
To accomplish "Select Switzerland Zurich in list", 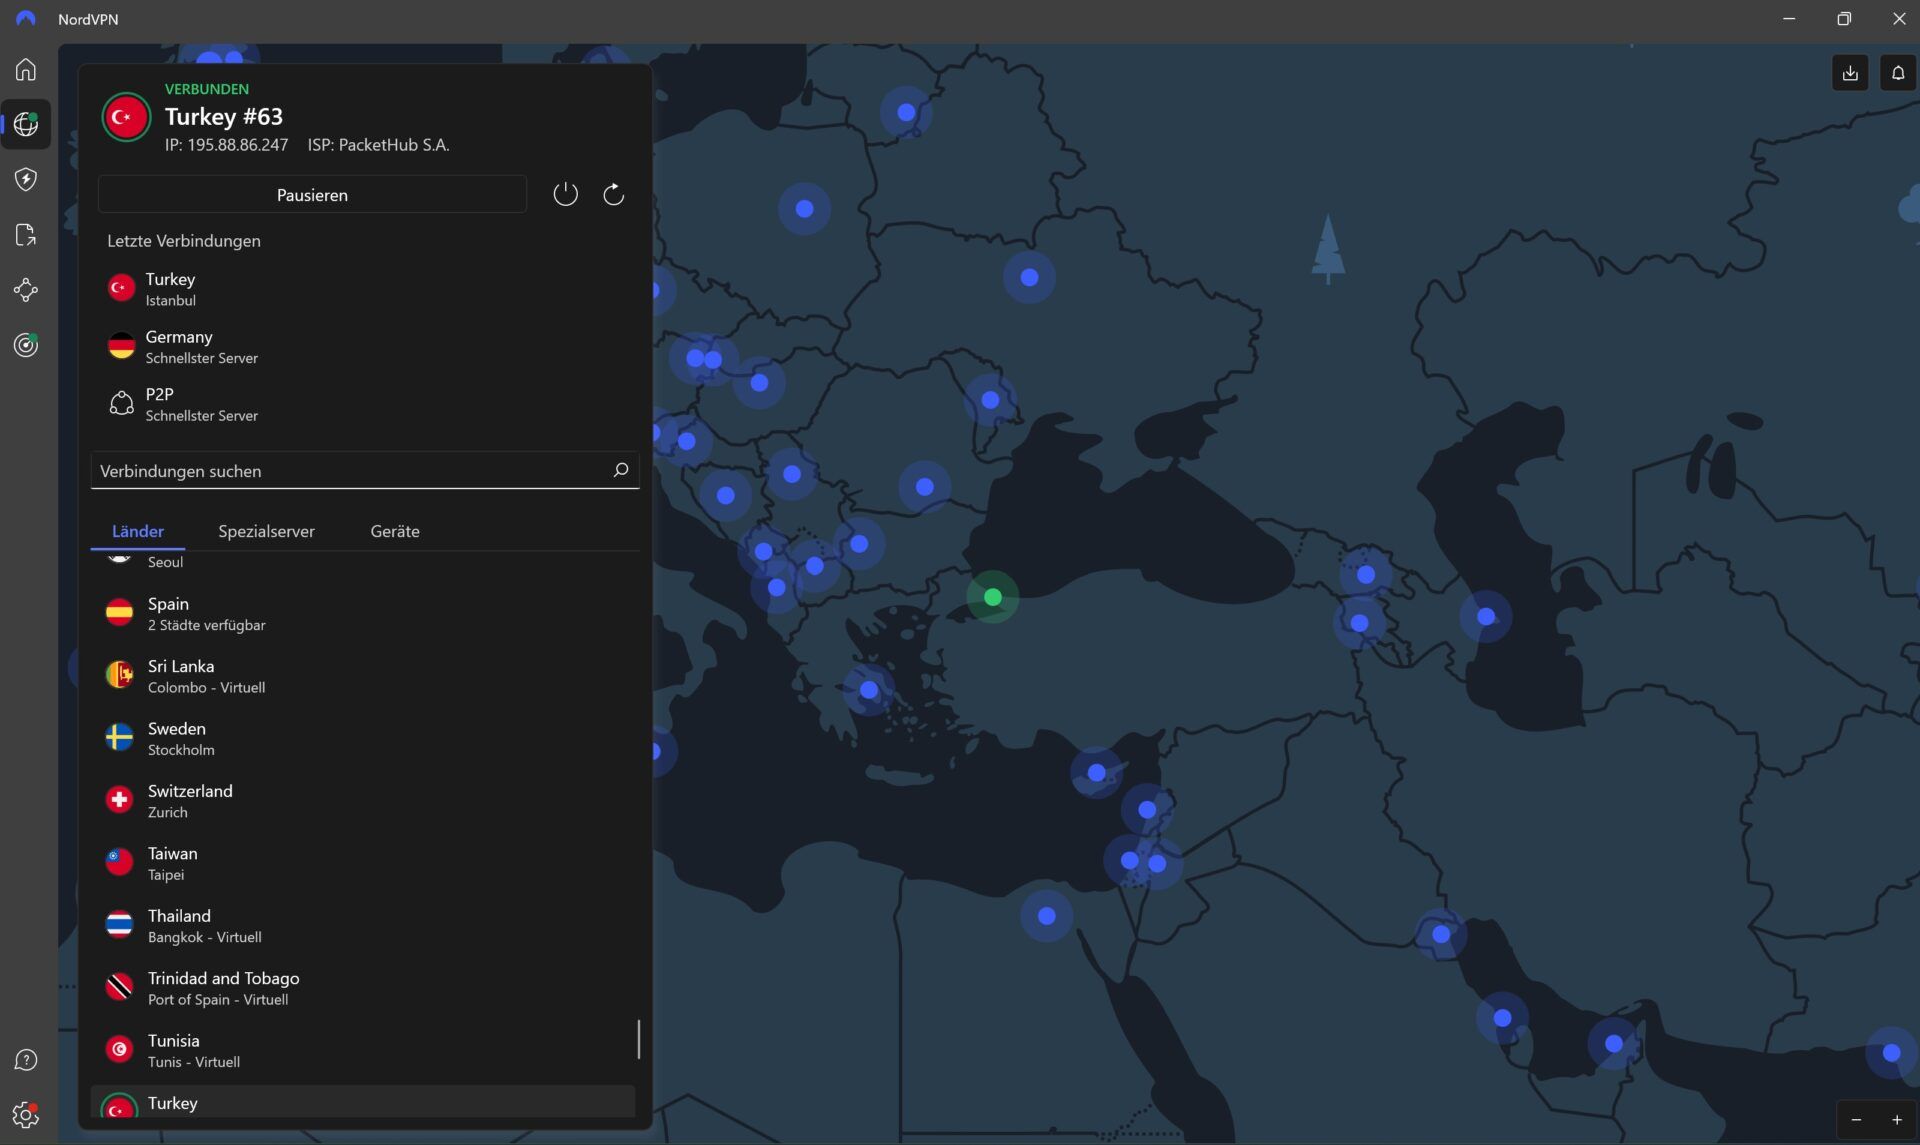I will click(x=363, y=800).
